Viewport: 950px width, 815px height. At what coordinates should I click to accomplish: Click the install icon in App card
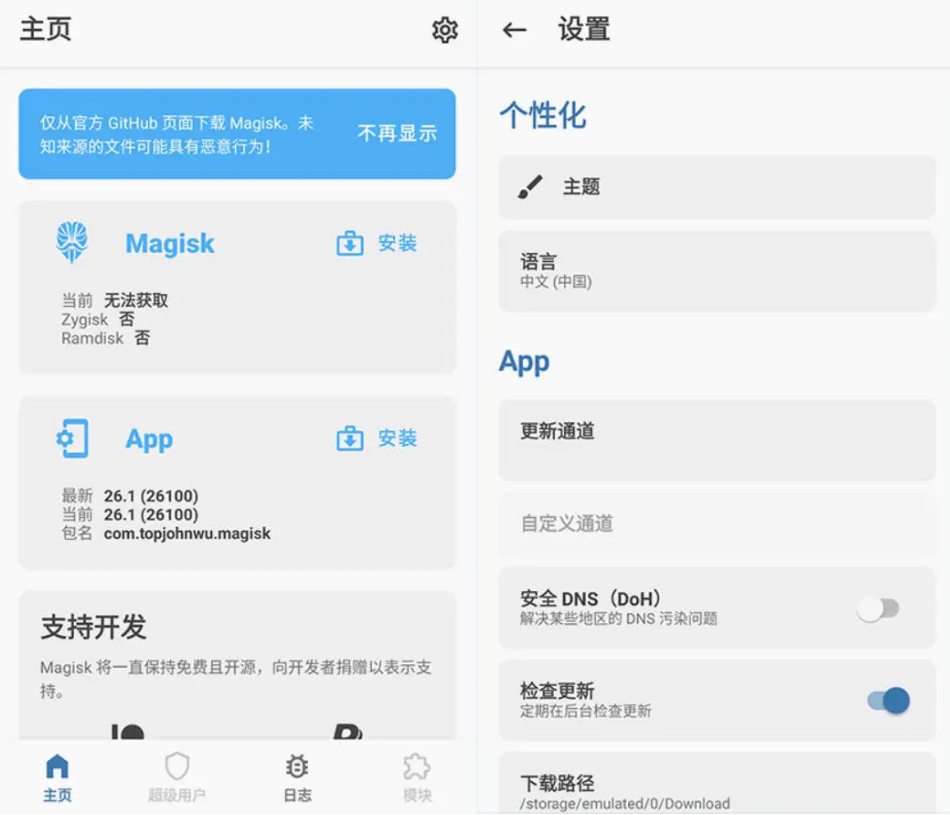tap(350, 438)
